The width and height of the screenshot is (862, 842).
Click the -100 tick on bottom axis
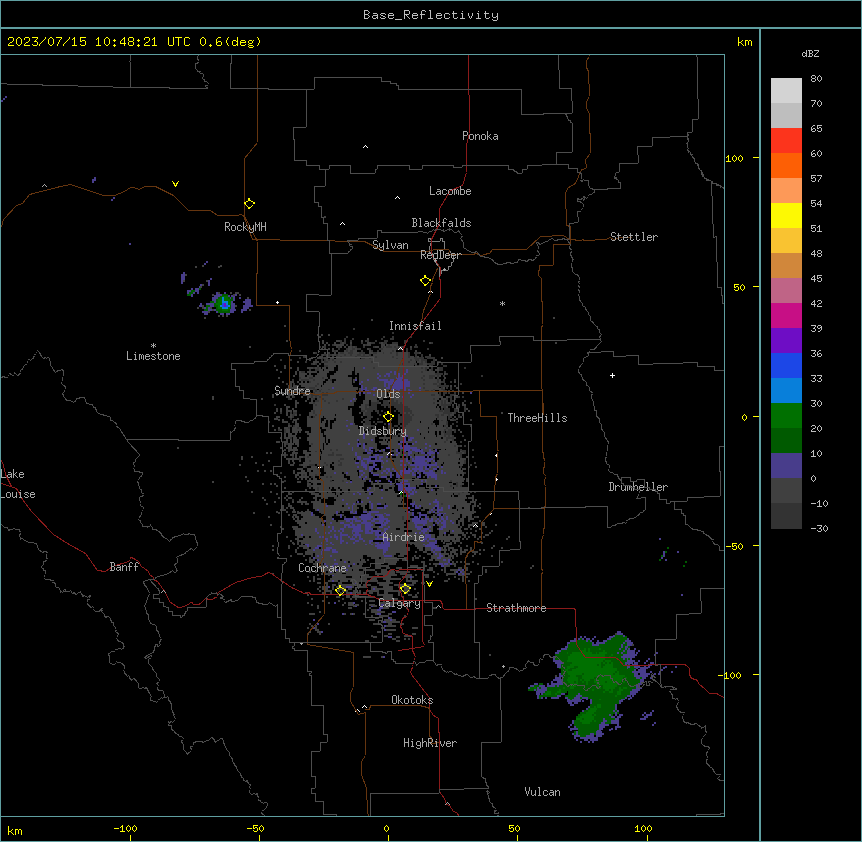(x=125, y=828)
